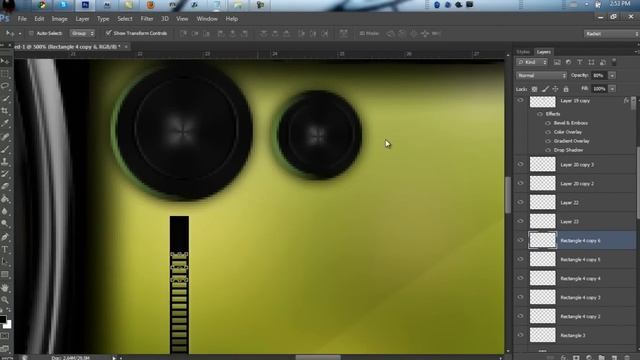Close the Rectangle 4 copy 6 document tab
This screenshot has height=360, width=640.
coord(126,47)
